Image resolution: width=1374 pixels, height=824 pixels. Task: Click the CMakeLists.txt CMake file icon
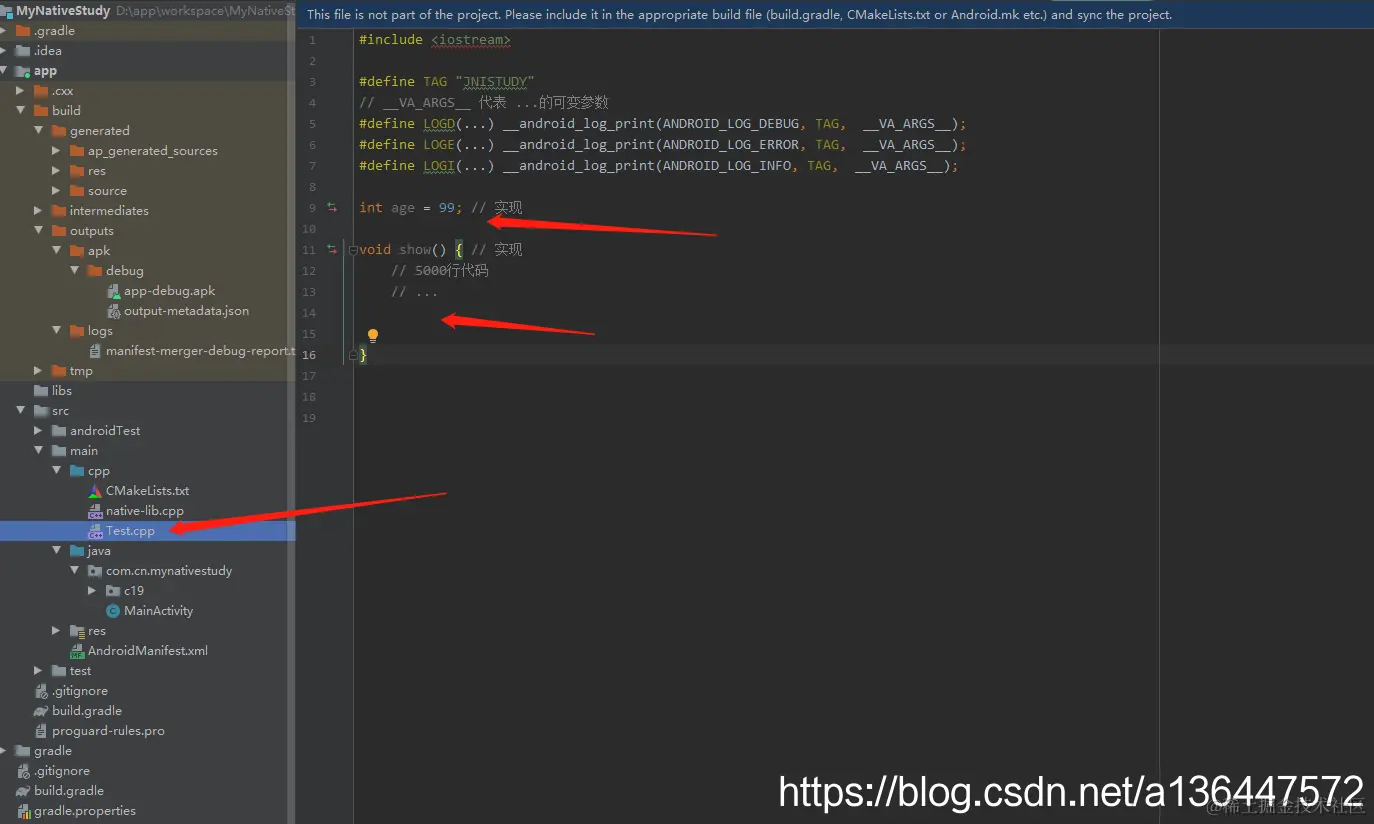(96, 491)
